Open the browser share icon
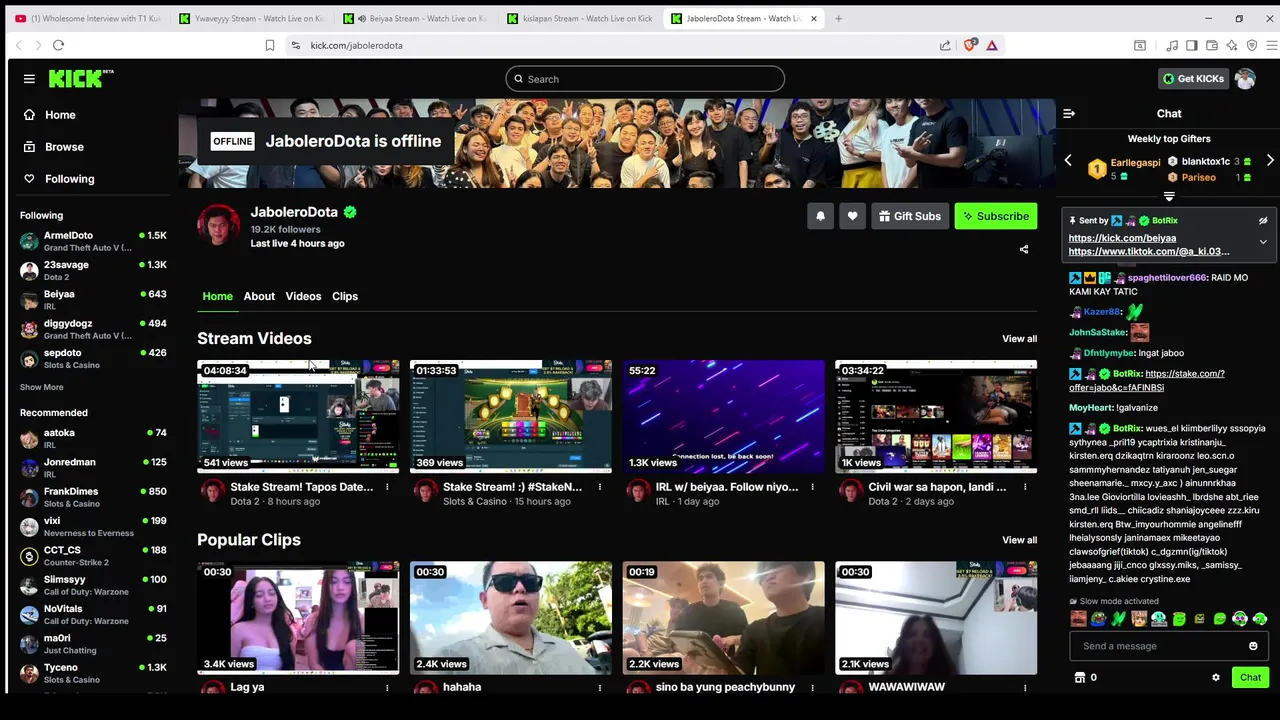Screen dimensions: 1280x720 945,45
